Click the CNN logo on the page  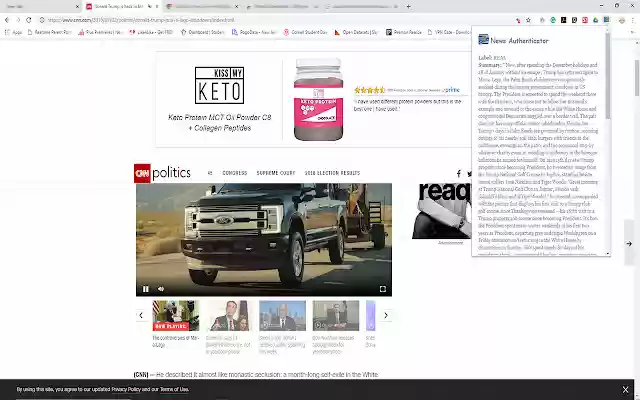[142, 173]
